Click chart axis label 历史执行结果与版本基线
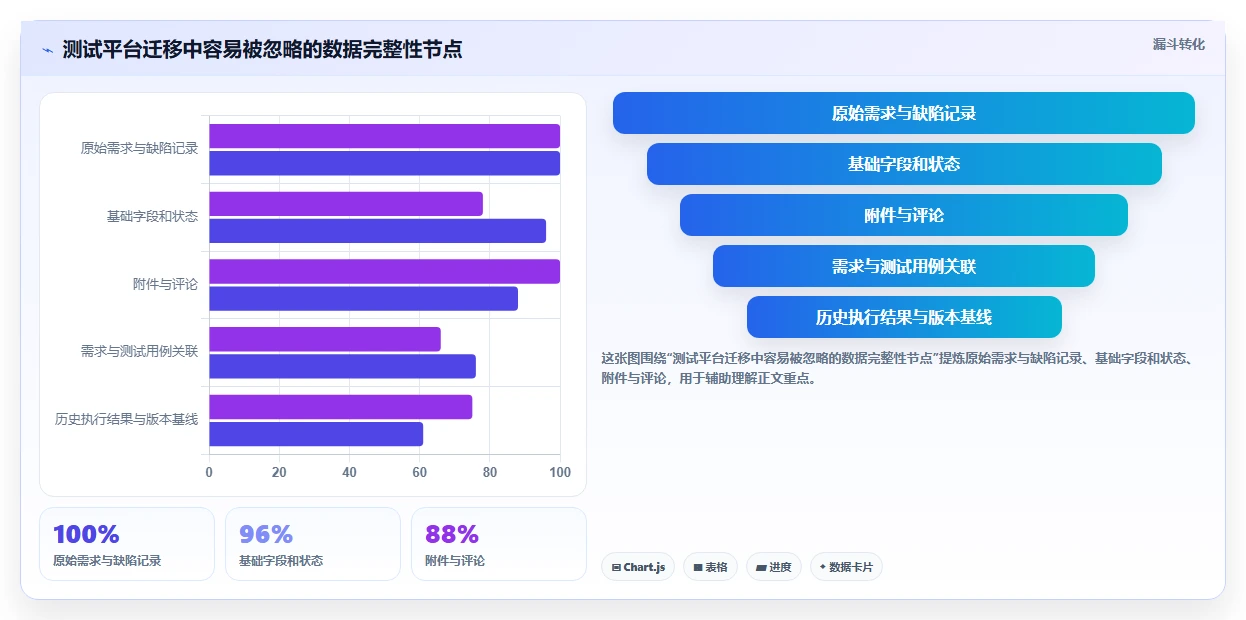 click(126, 419)
